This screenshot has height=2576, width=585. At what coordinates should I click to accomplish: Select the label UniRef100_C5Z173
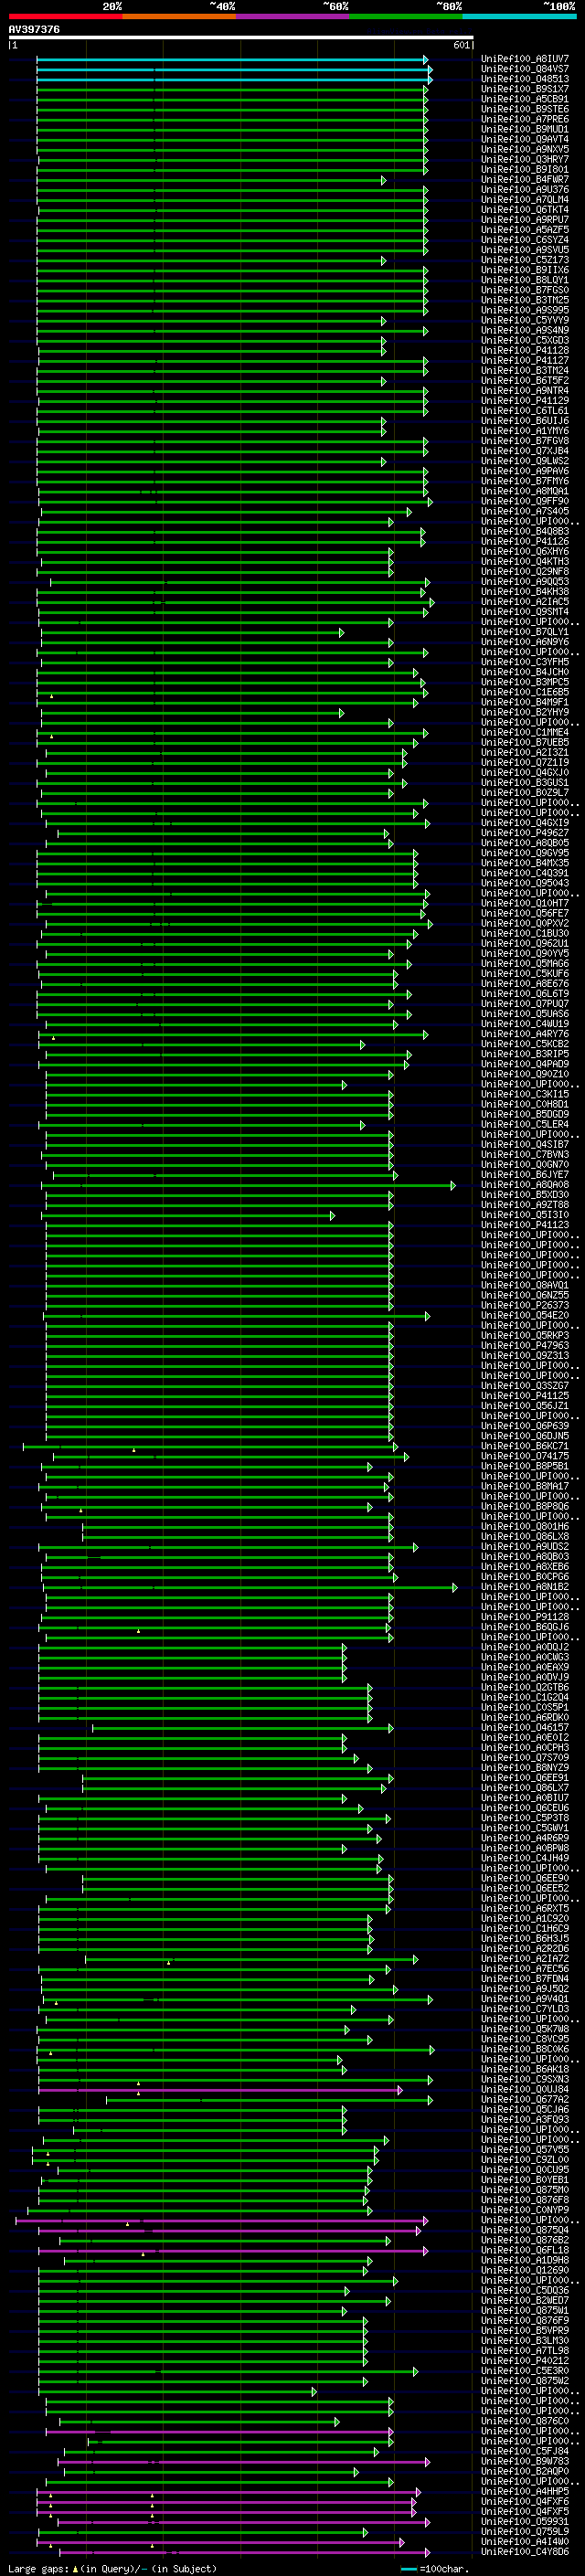[525, 260]
